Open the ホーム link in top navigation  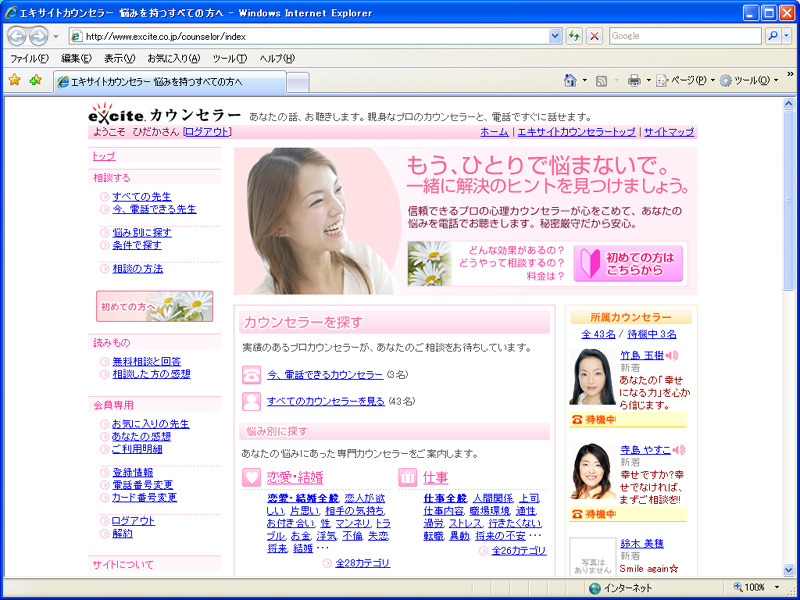coord(494,132)
